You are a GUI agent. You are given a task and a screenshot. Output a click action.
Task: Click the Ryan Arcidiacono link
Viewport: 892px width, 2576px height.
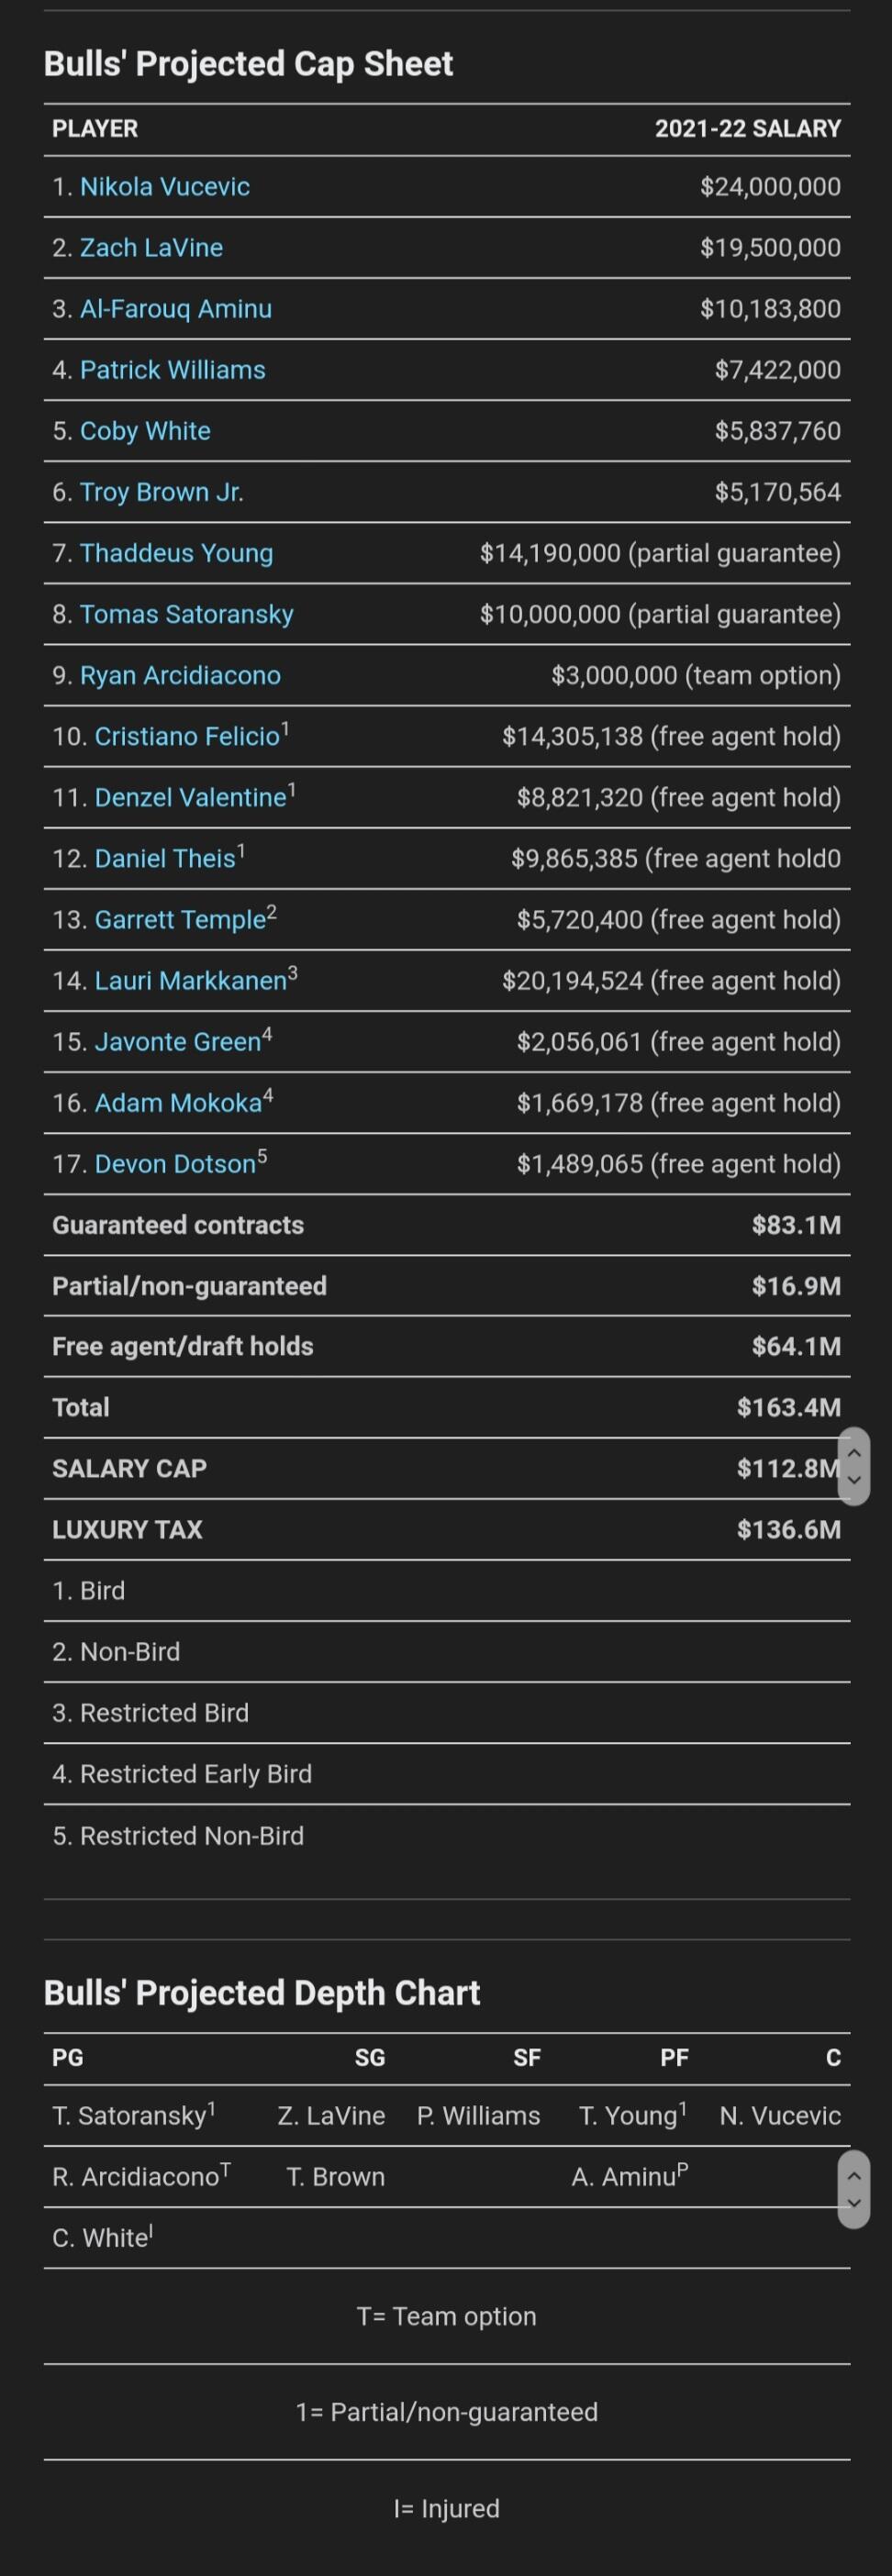[180, 675]
